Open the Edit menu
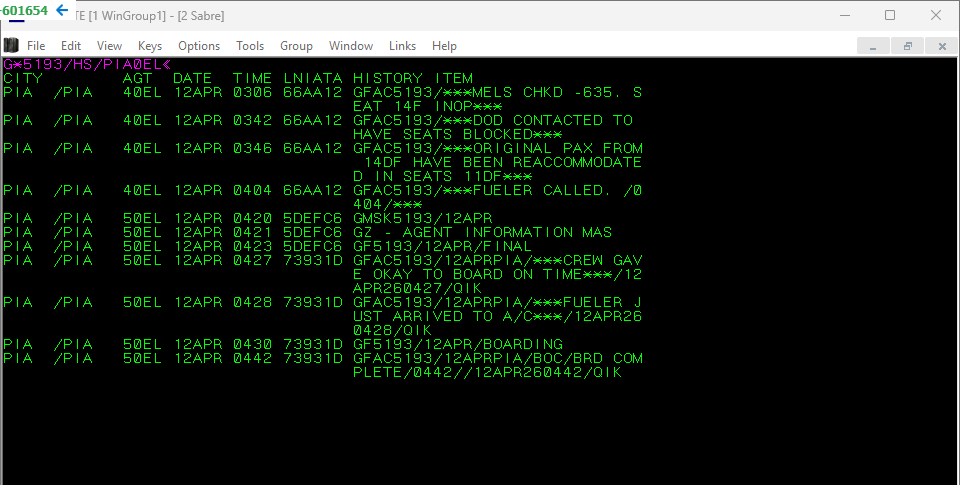This screenshot has width=960, height=485. pos(71,46)
